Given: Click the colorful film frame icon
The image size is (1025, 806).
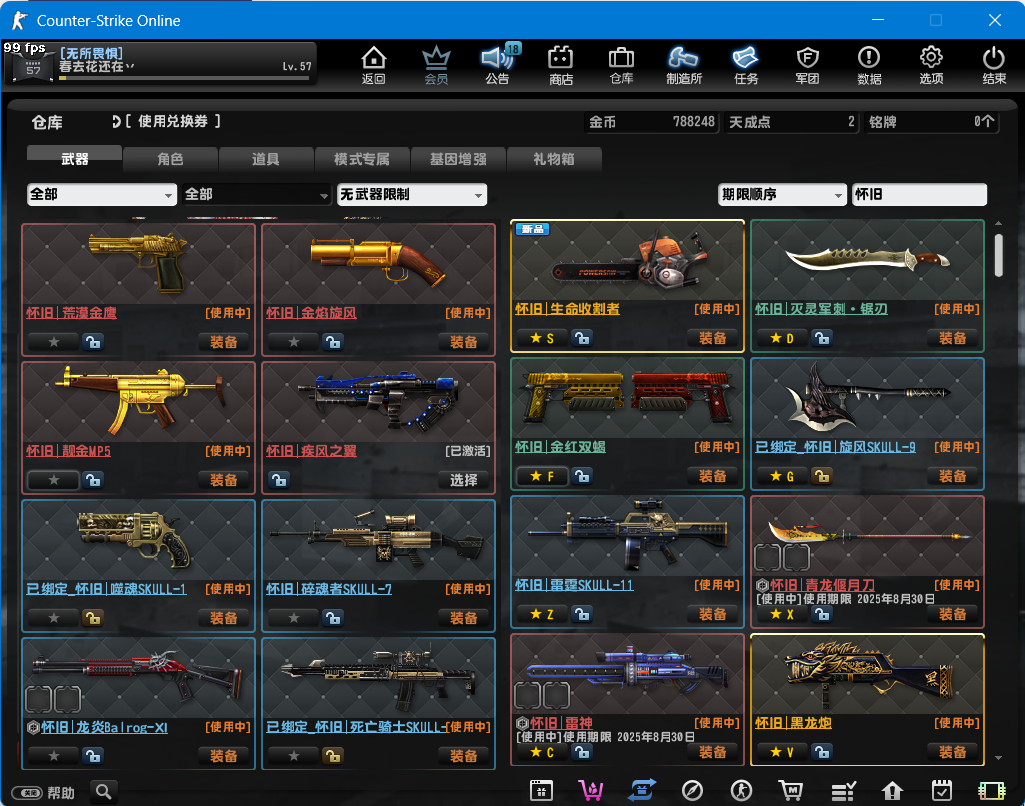Looking at the screenshot, I should click(x=992, y=791).
